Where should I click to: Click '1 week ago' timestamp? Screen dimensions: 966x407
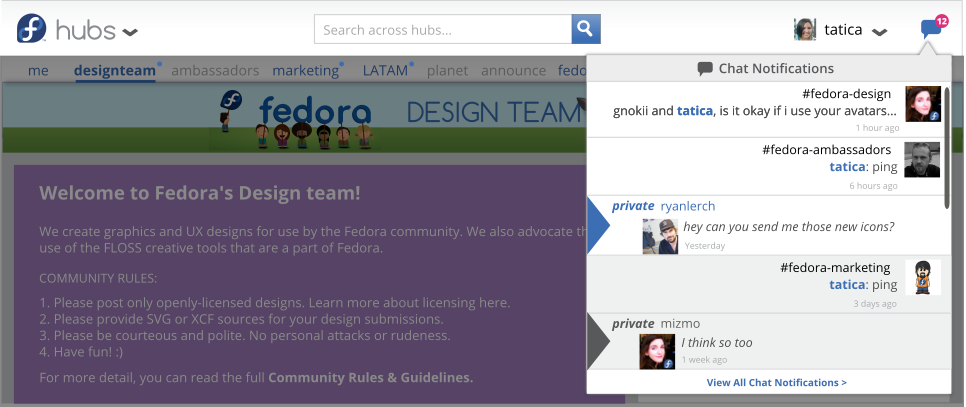coord(704,360)
